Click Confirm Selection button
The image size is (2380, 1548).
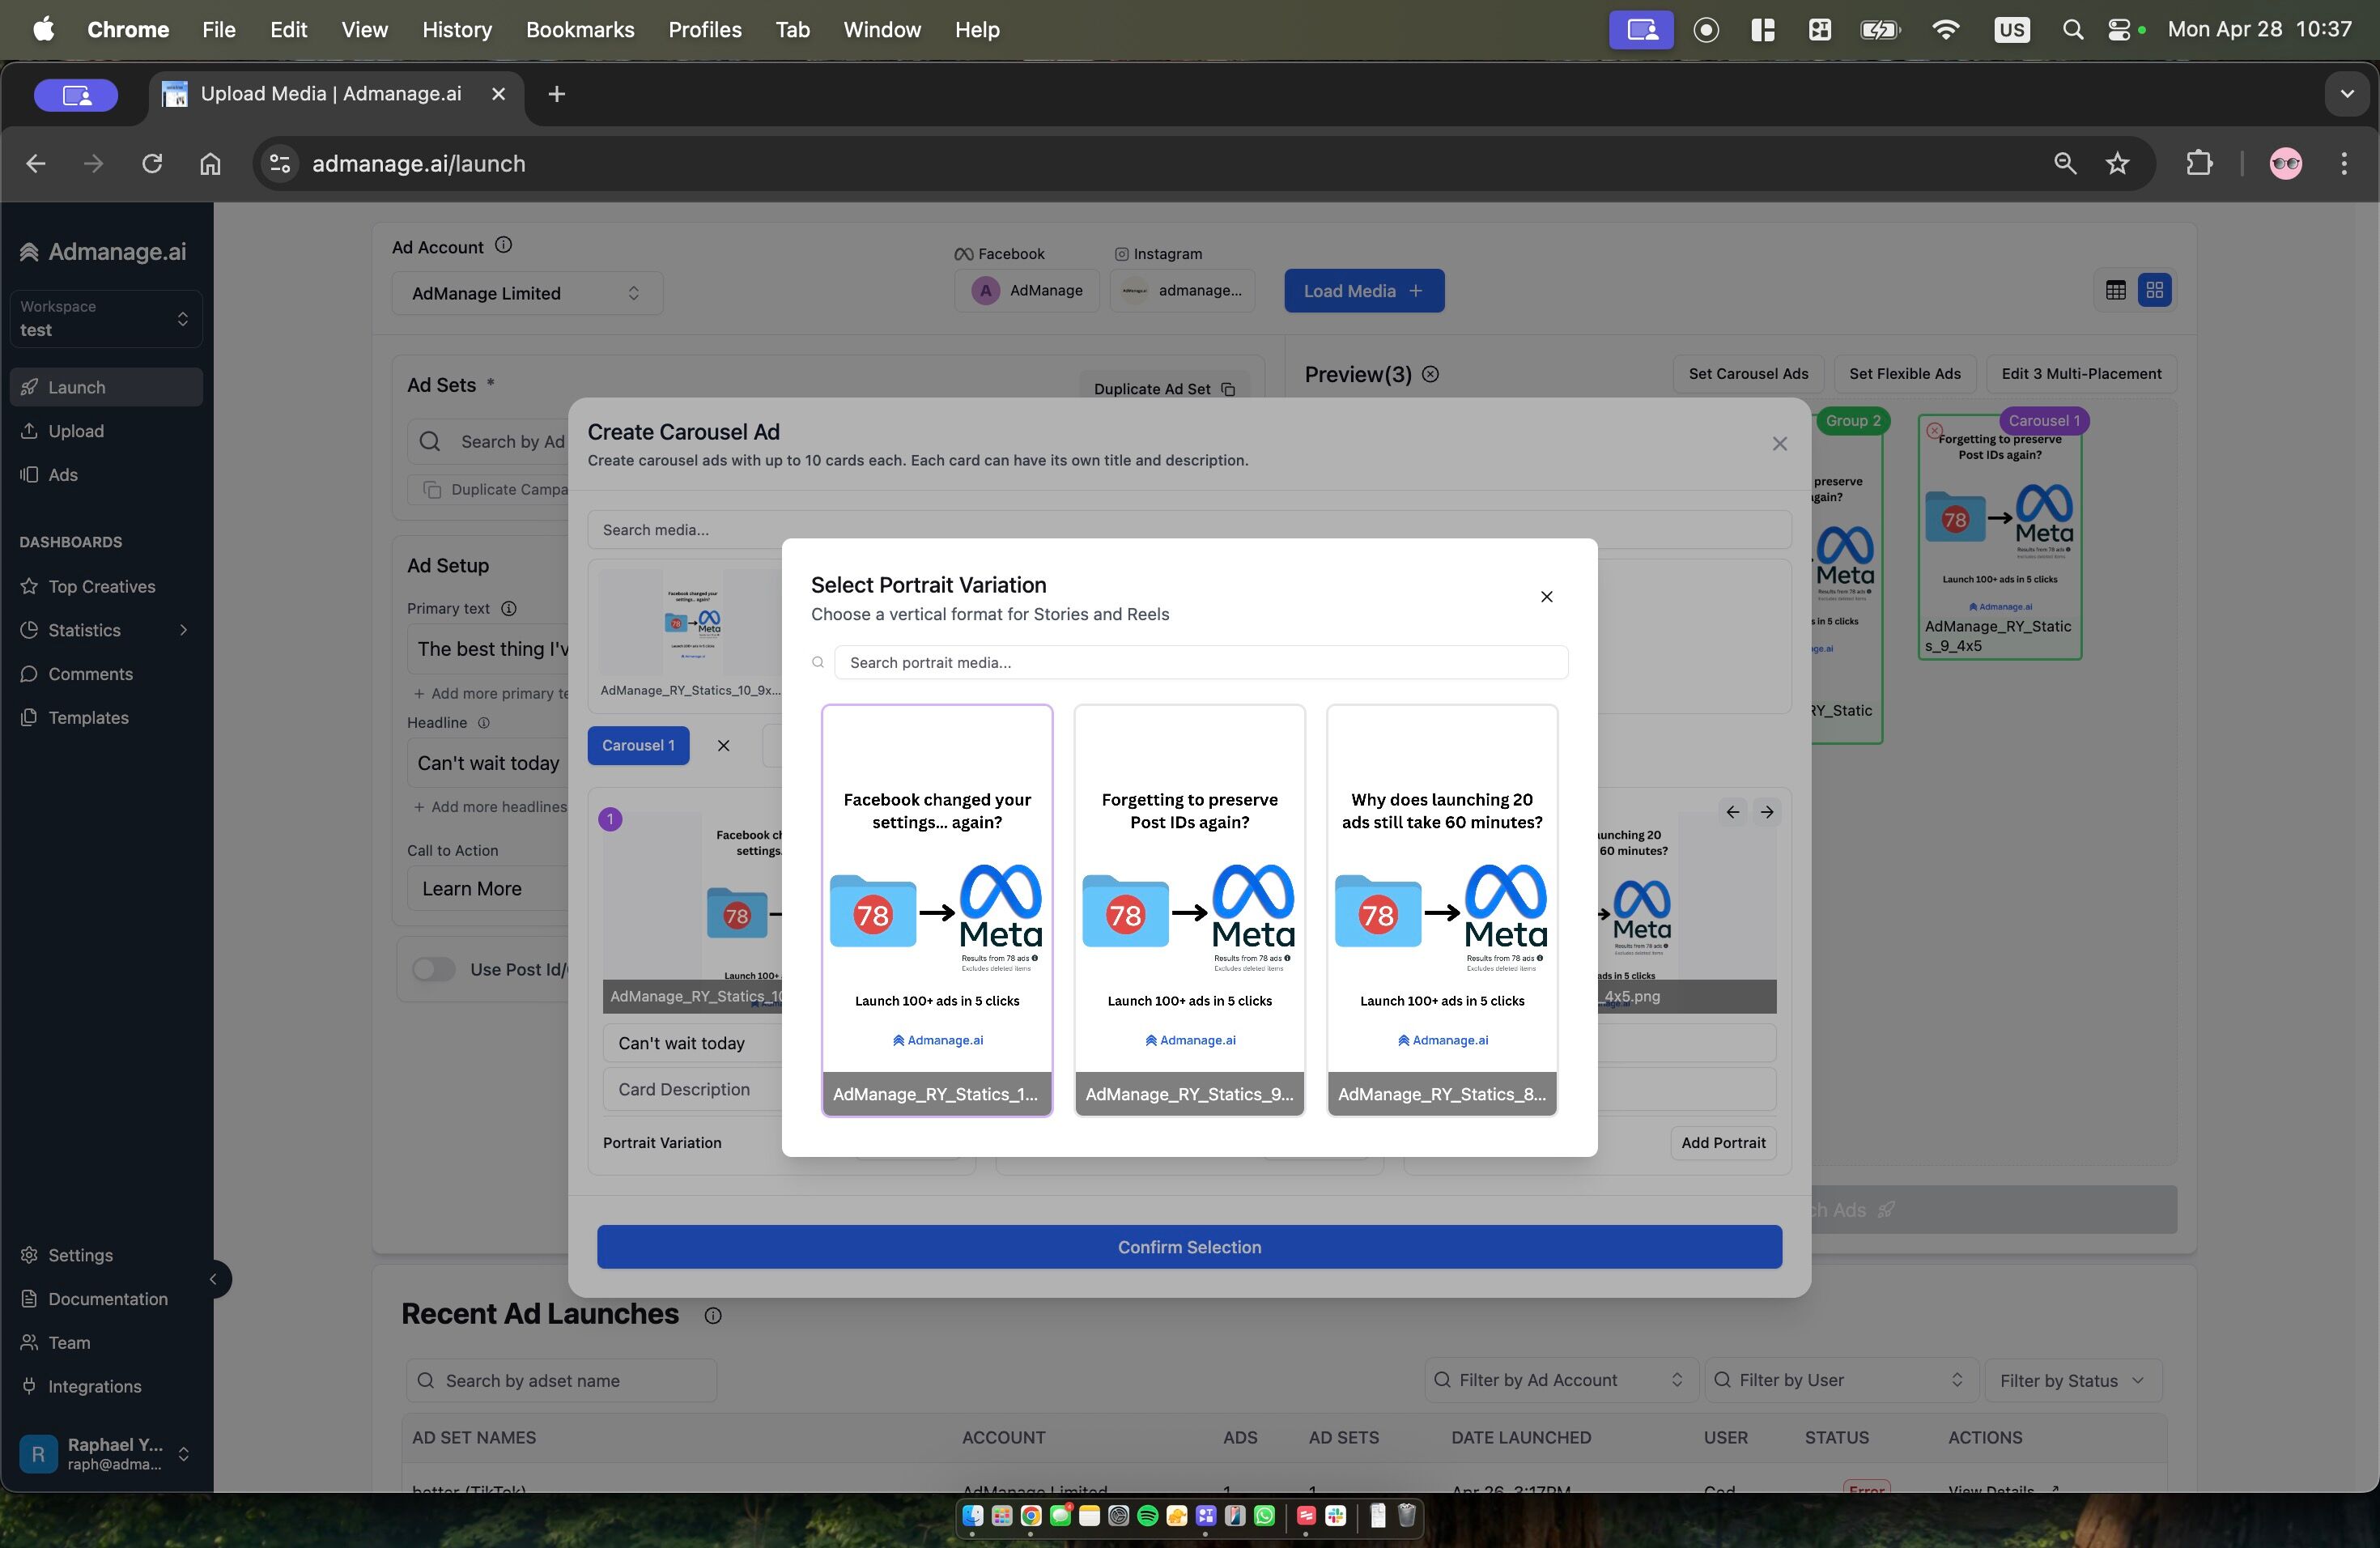pos(1189,1247)
